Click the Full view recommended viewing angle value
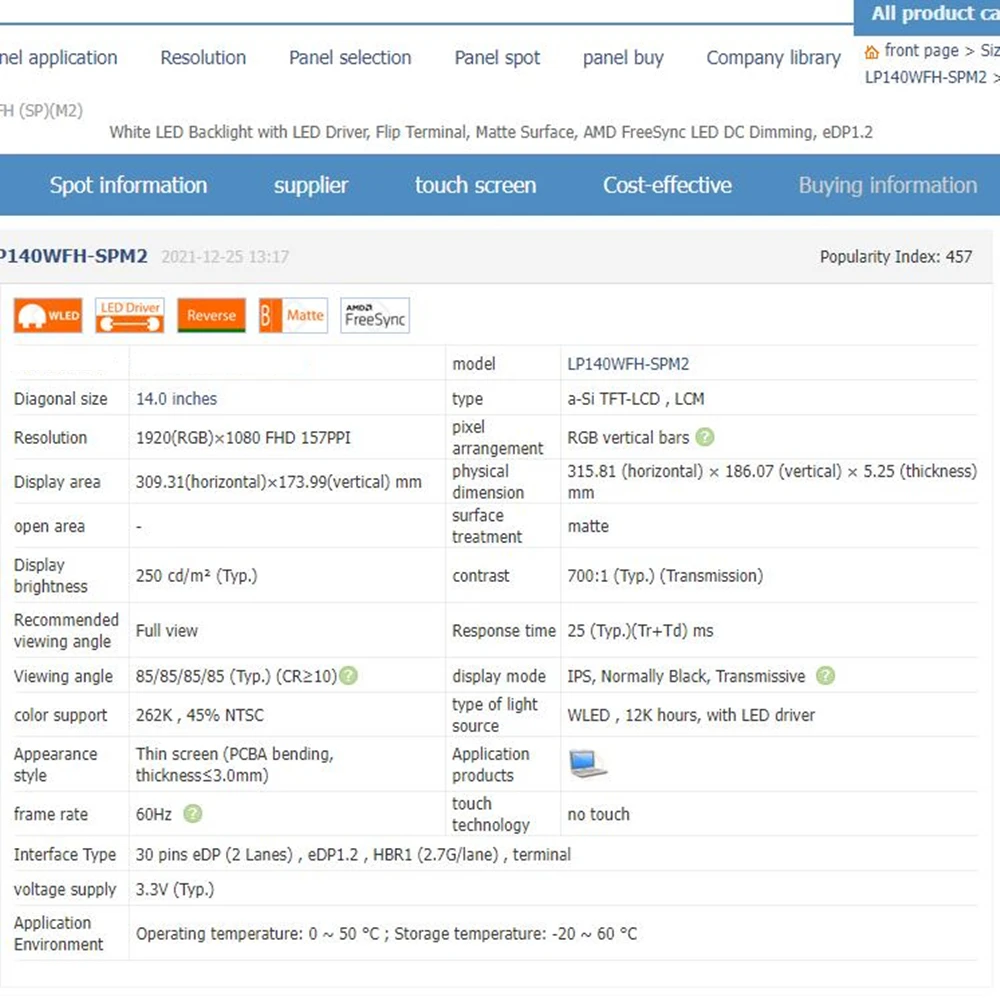The height and width of the screenshot is (1000, 1000). click(167, 630)
